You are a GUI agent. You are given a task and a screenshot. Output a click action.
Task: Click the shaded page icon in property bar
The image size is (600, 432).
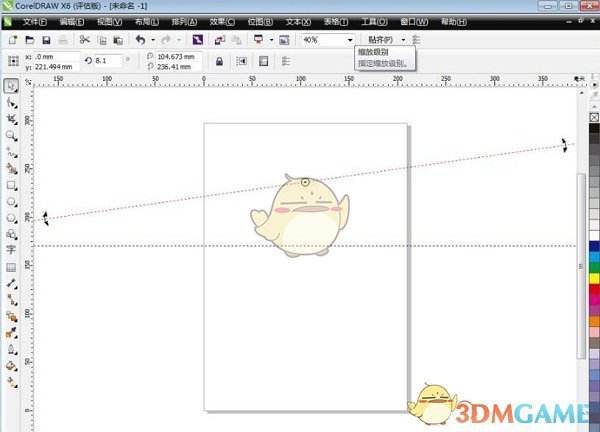click(263, 61)
